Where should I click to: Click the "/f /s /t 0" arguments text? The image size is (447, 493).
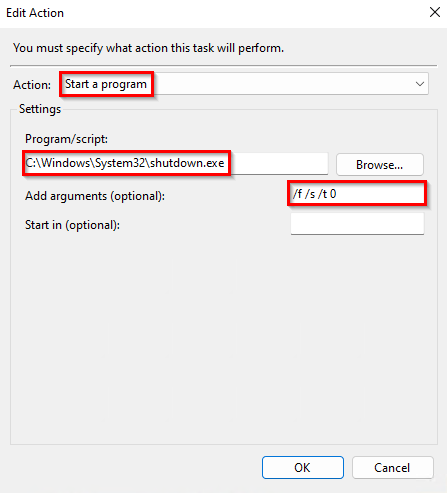[314, 194]
